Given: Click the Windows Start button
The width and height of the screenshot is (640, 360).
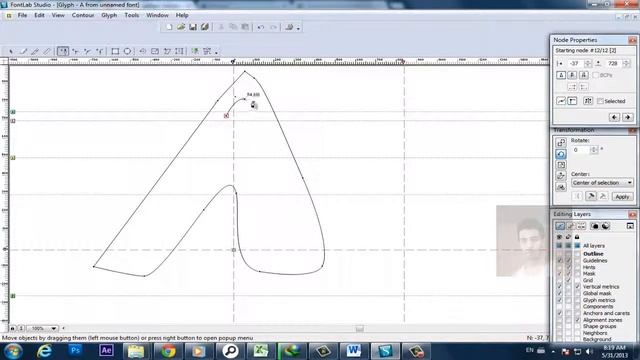Looking at the screenshot, I should point(13,351).
